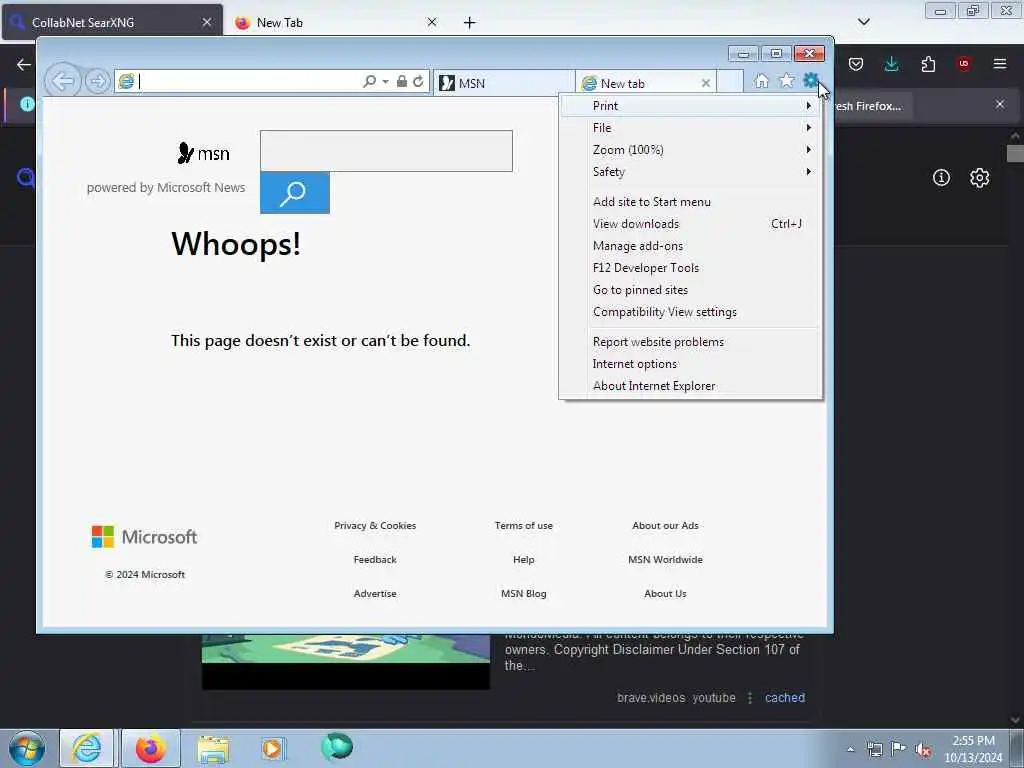Click the msn butterfly logo
The width and height of the screenshot is (1024, 768).
click(203, 153)
